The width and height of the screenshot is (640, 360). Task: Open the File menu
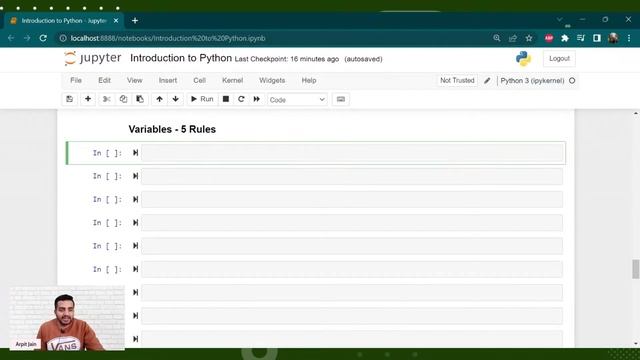76,80
